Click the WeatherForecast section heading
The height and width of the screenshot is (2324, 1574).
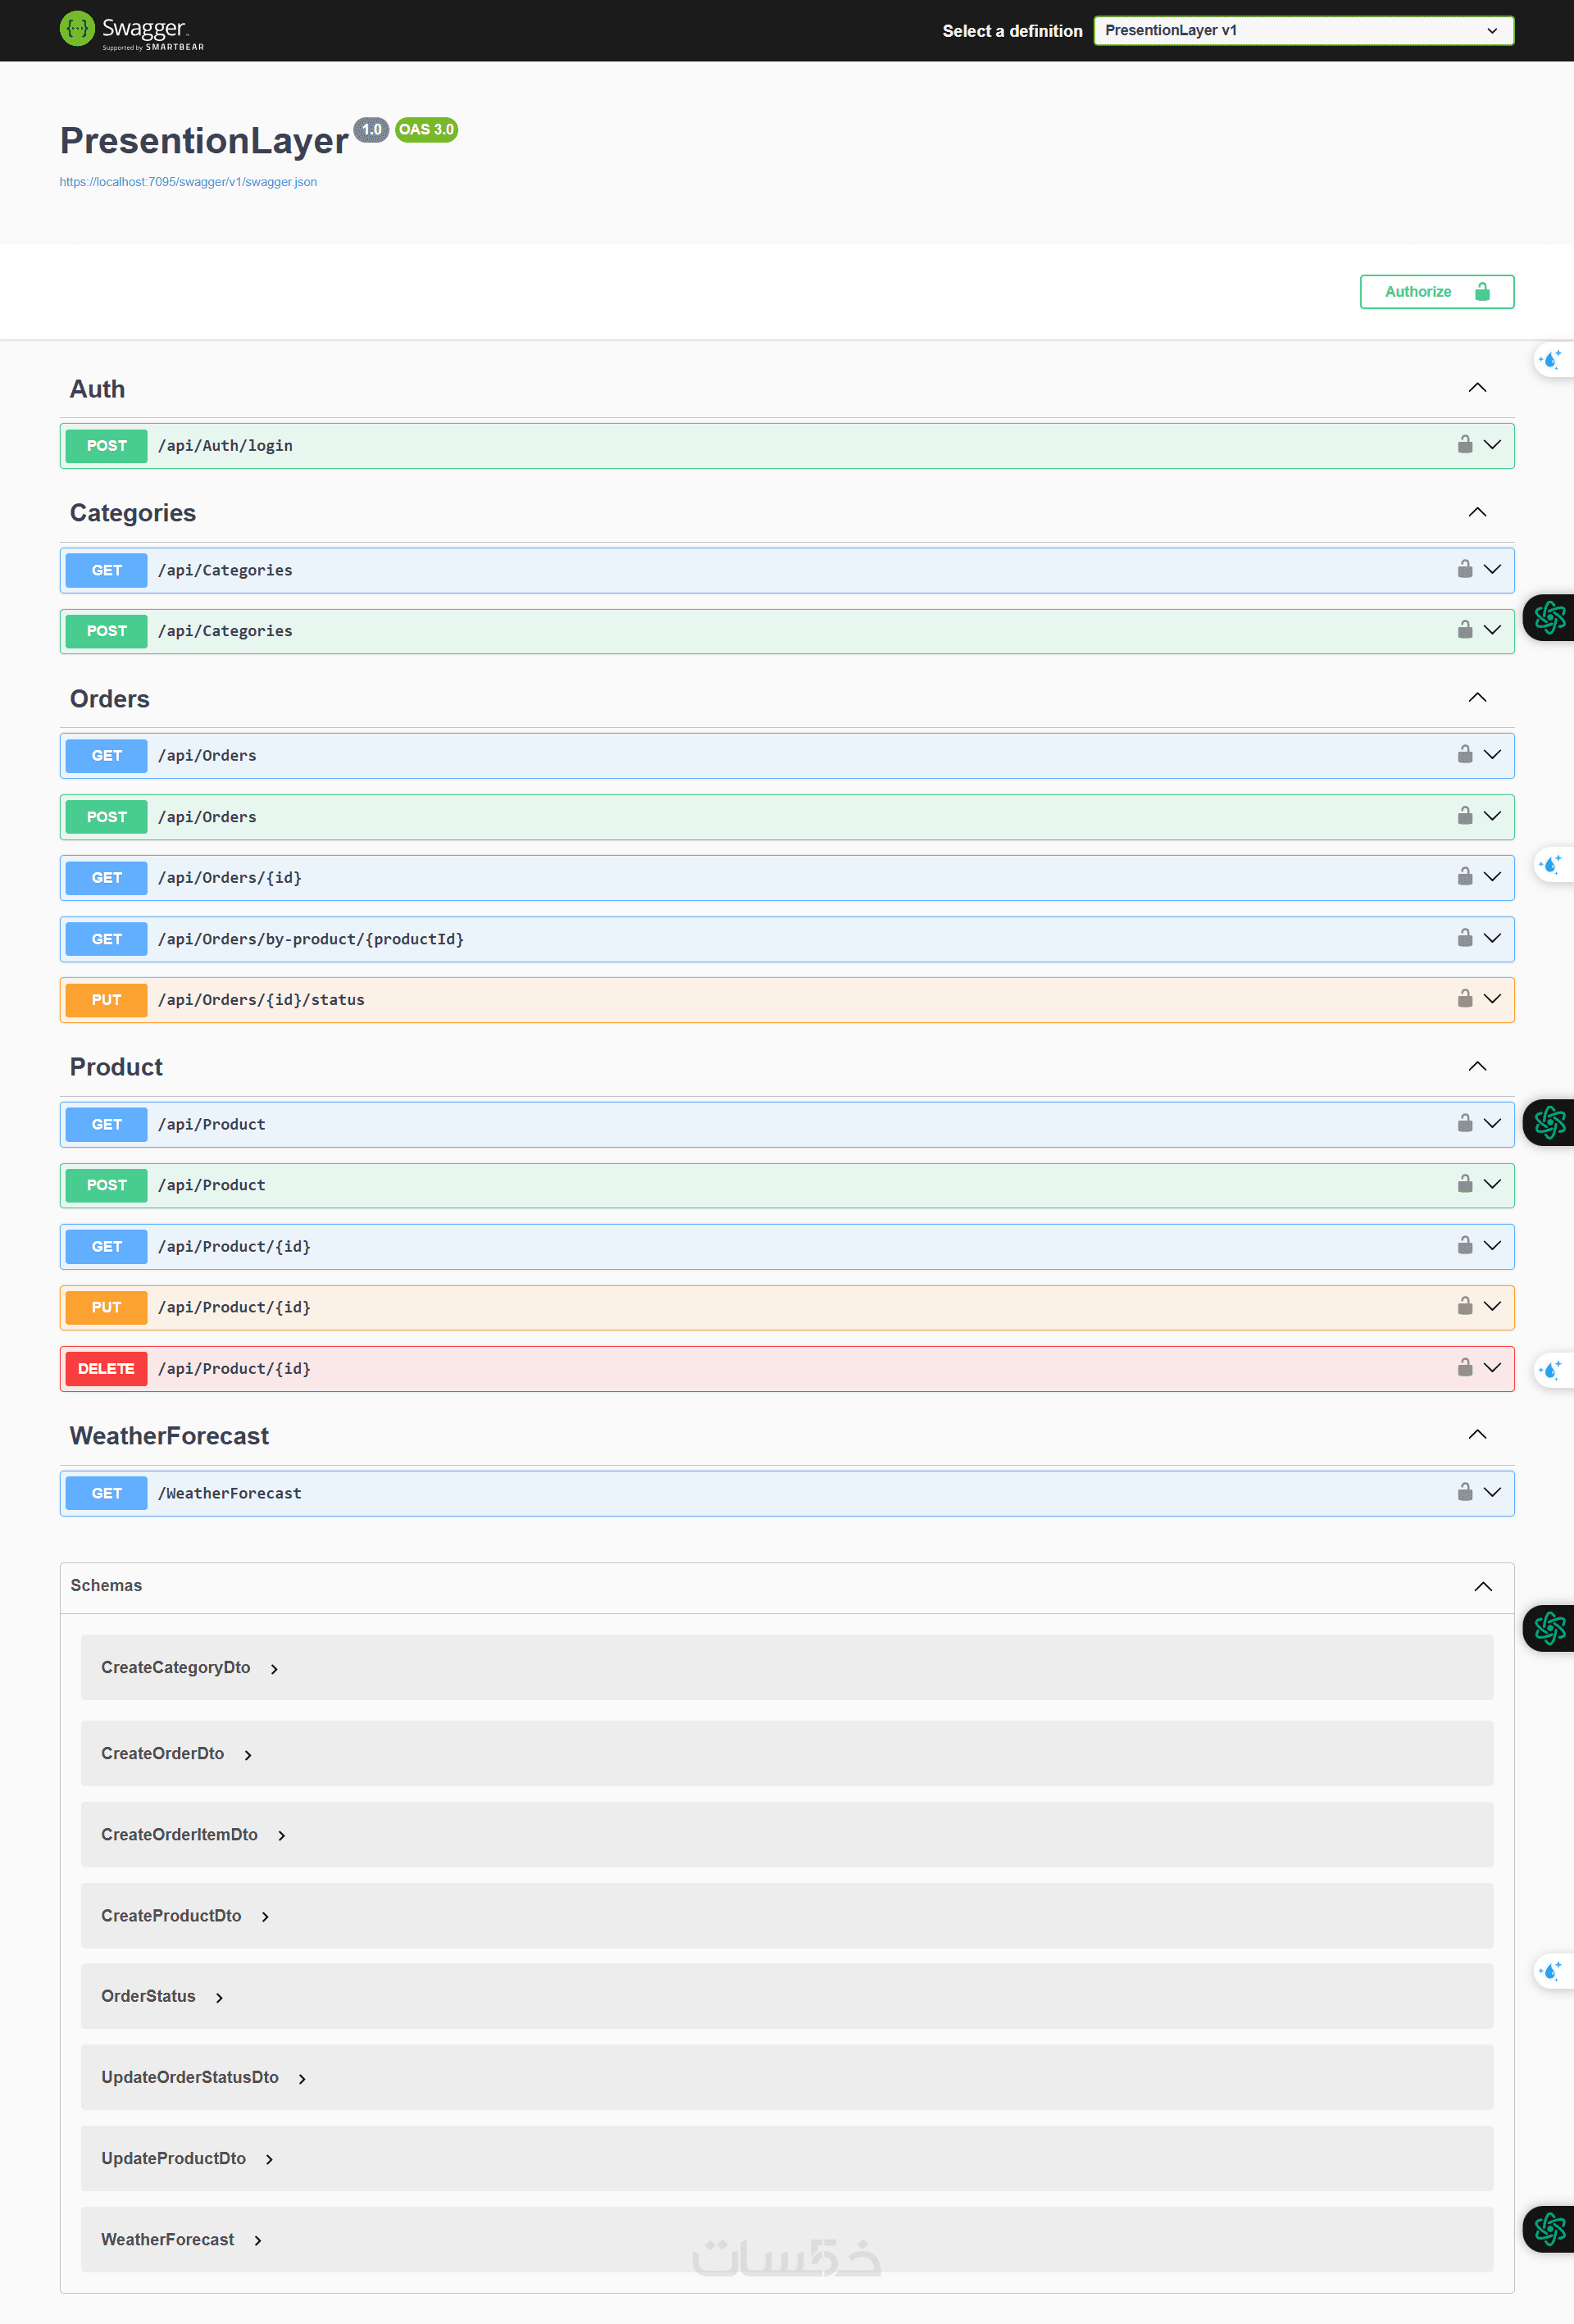coord(169,1436)
